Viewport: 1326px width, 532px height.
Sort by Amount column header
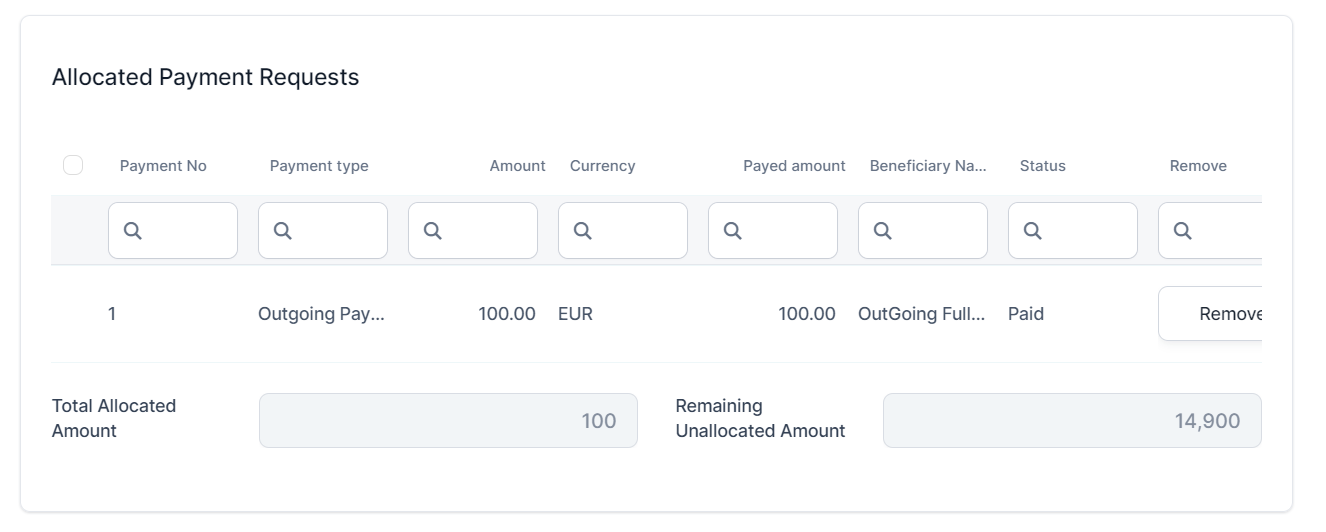[517, 166]
